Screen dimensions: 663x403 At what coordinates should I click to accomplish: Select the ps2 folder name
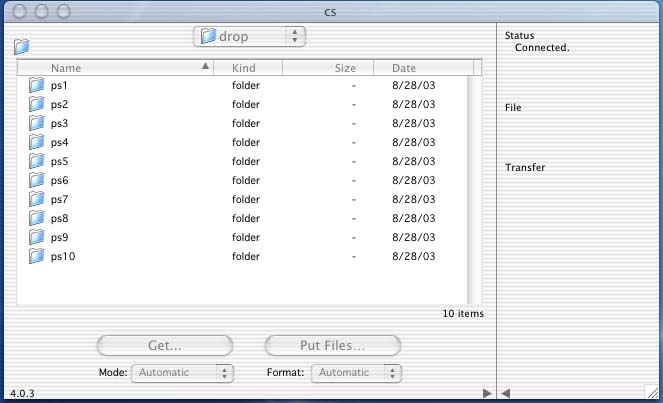[x=59, y=104]
